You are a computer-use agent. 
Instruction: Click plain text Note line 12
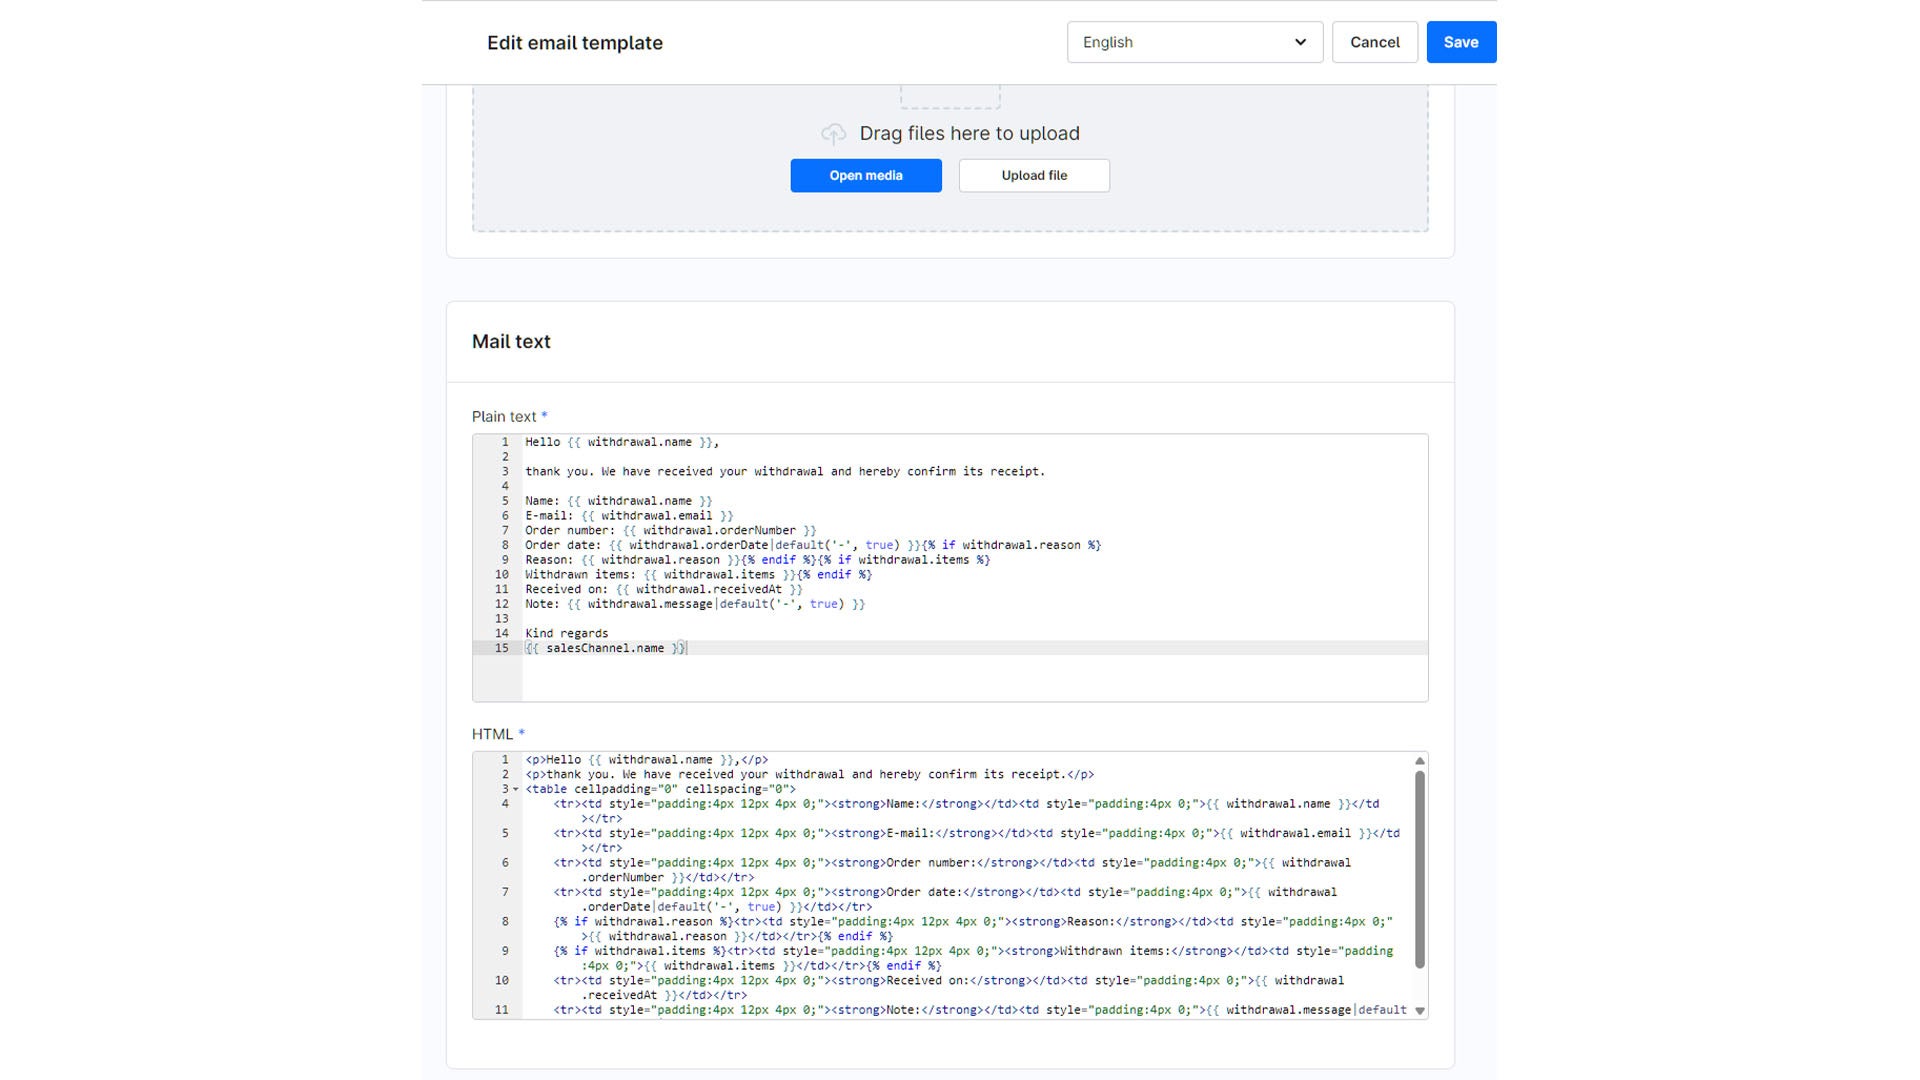point(695,604)
